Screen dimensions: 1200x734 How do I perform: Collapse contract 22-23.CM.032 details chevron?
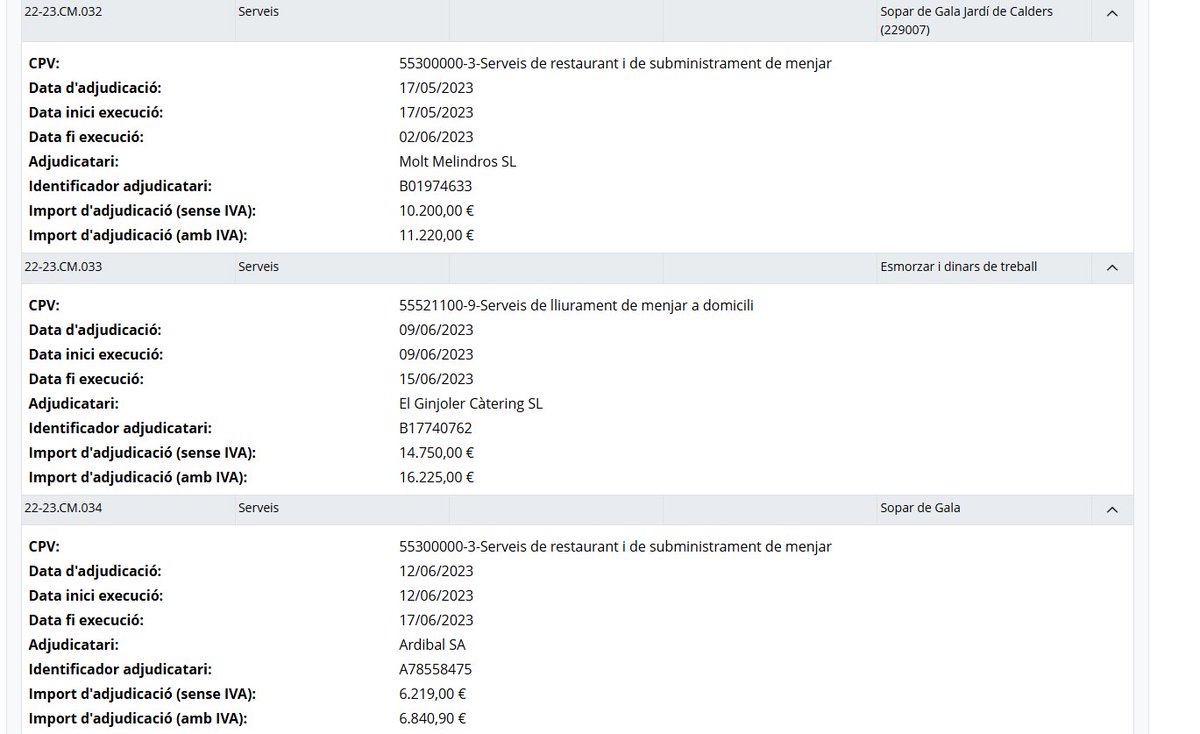tap(1112, 13)
